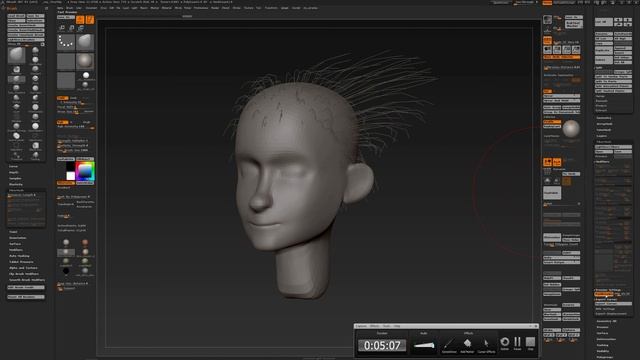Open the recorder Capture menu

pos(361,326)
